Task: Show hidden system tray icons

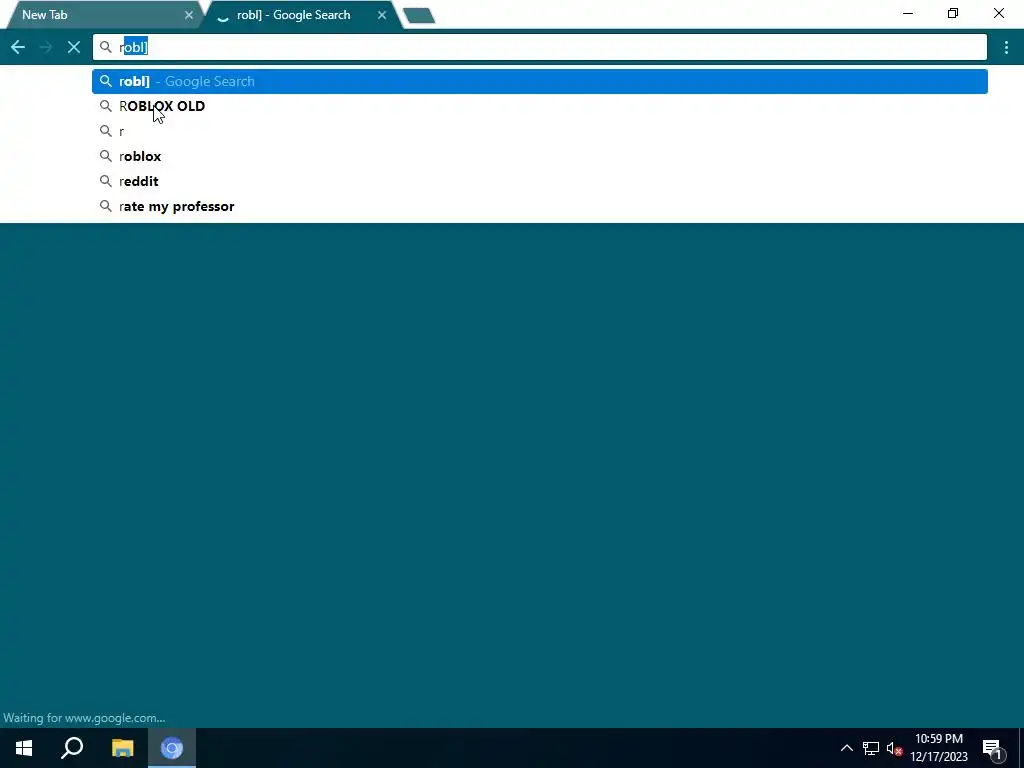Action: (846, 748)
